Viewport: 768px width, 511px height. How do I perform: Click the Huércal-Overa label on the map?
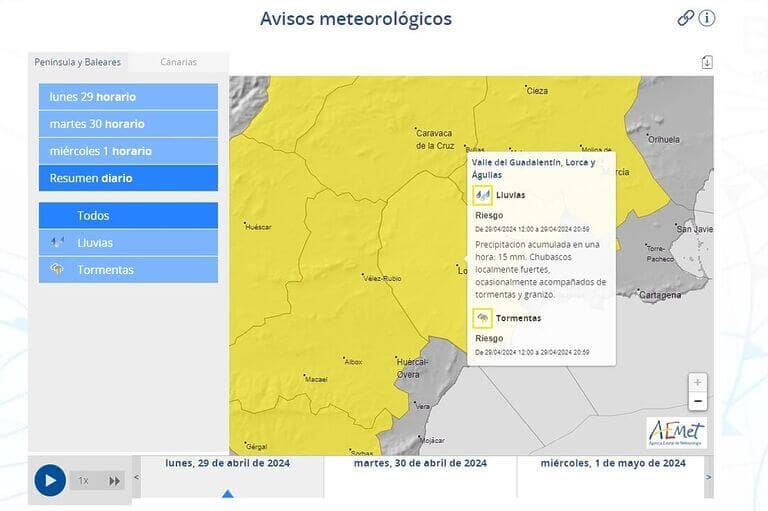411,368
